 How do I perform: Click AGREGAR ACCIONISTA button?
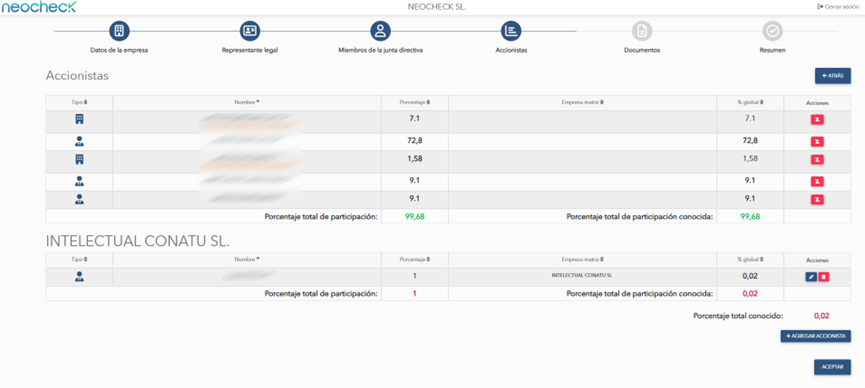coord(815,336)
